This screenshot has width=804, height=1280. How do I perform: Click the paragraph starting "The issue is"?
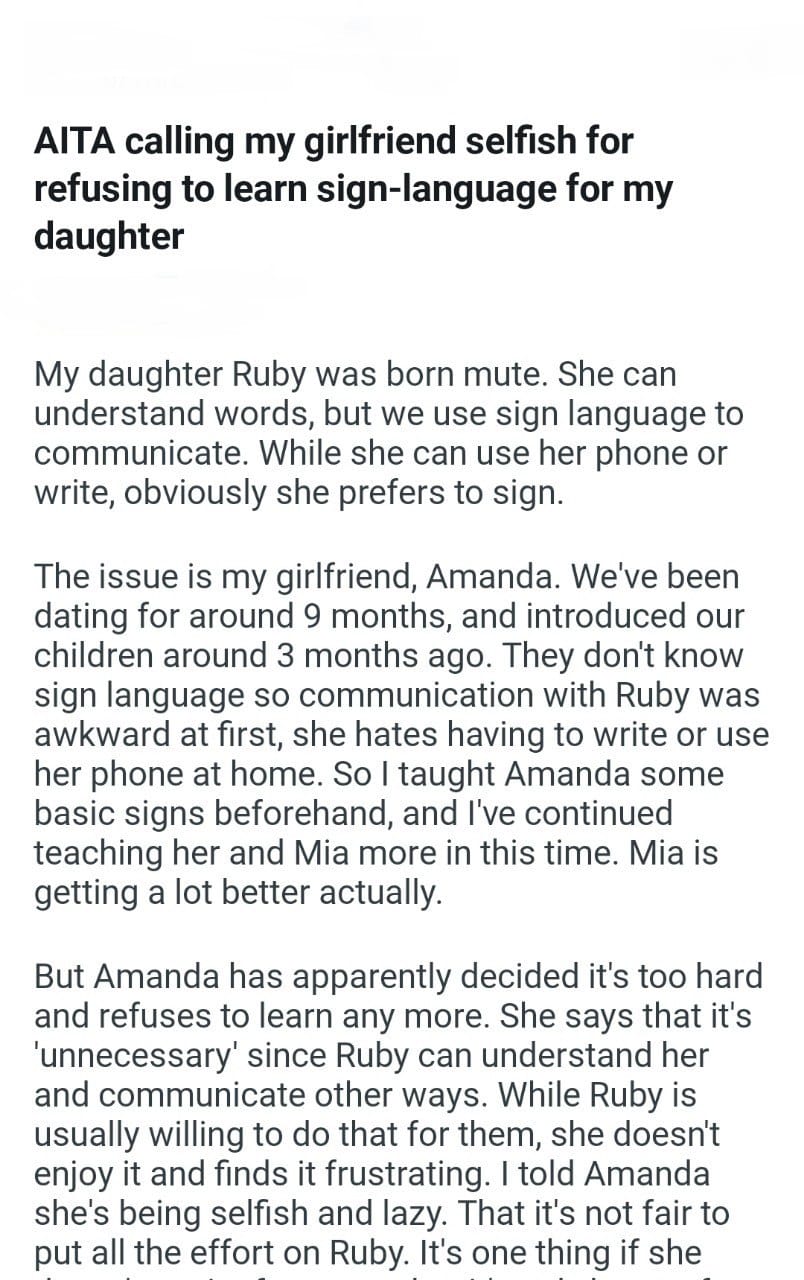coord(400,734)
